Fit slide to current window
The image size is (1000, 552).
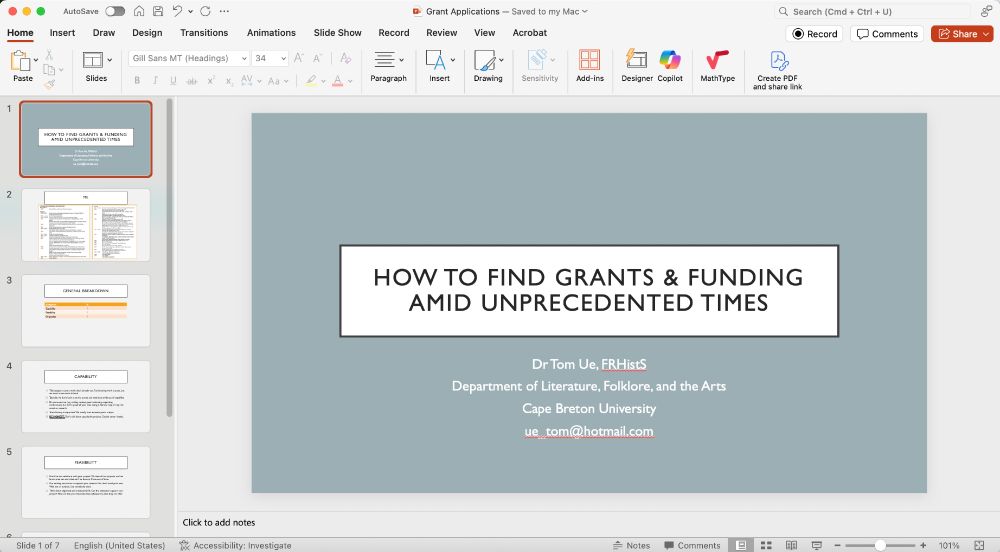979,545
